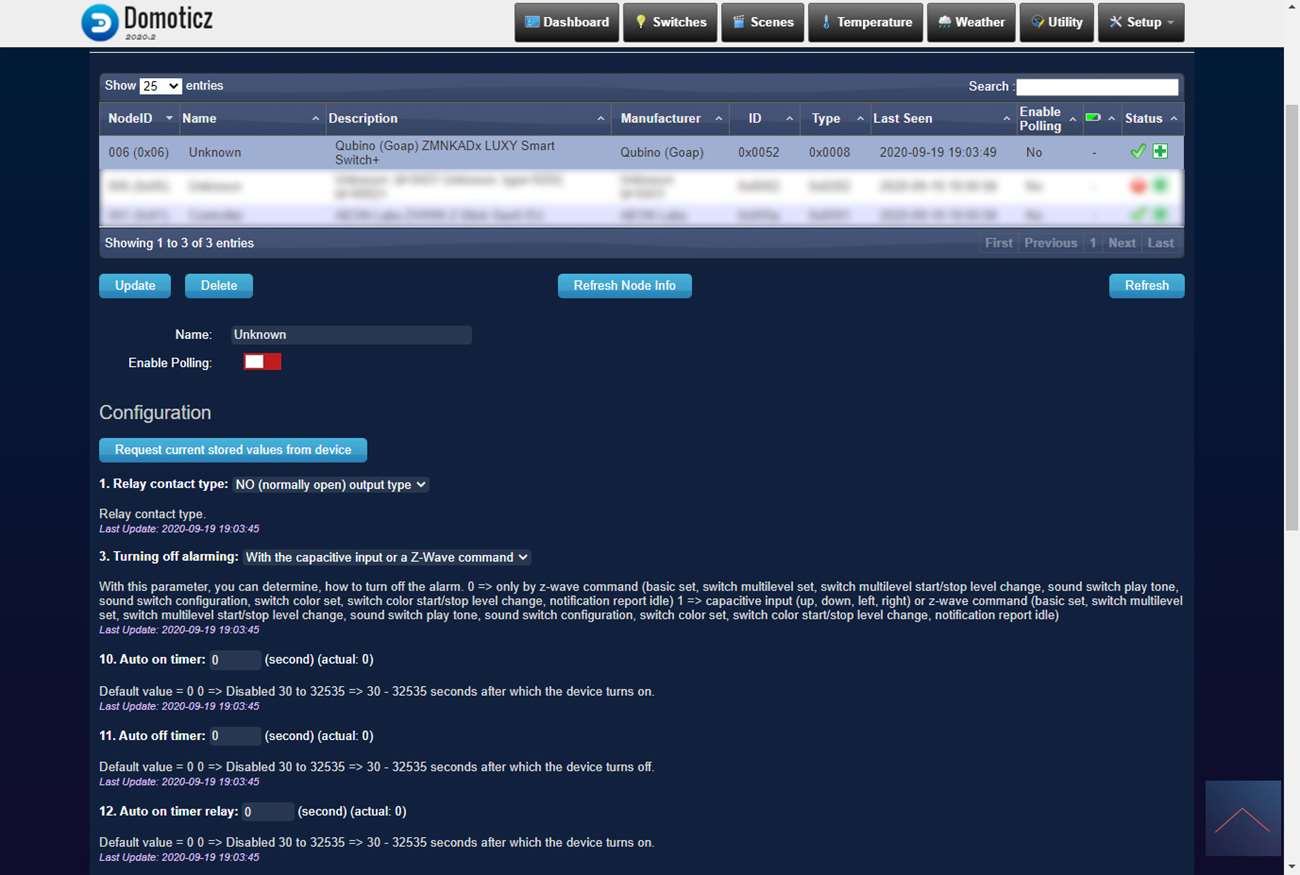This screenshot has height=875, width=1300.
Task: Sort table by Name column header
Action: point(252,118)
